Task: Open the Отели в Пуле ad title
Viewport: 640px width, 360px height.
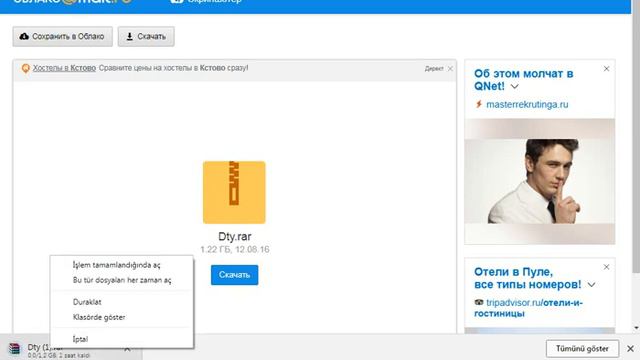Action: coord(527,278)
